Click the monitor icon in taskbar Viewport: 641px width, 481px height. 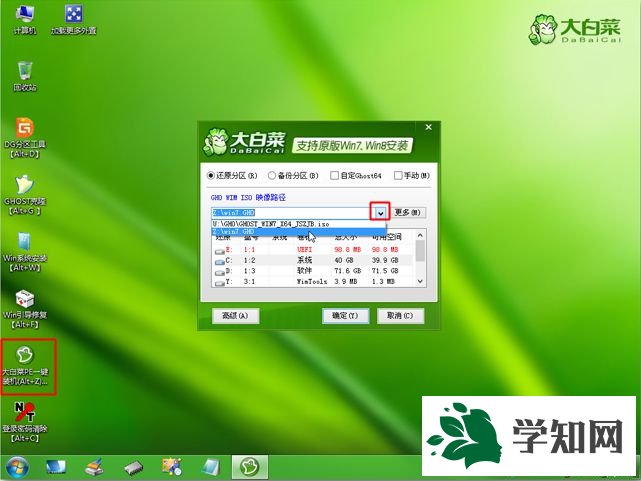56,467
